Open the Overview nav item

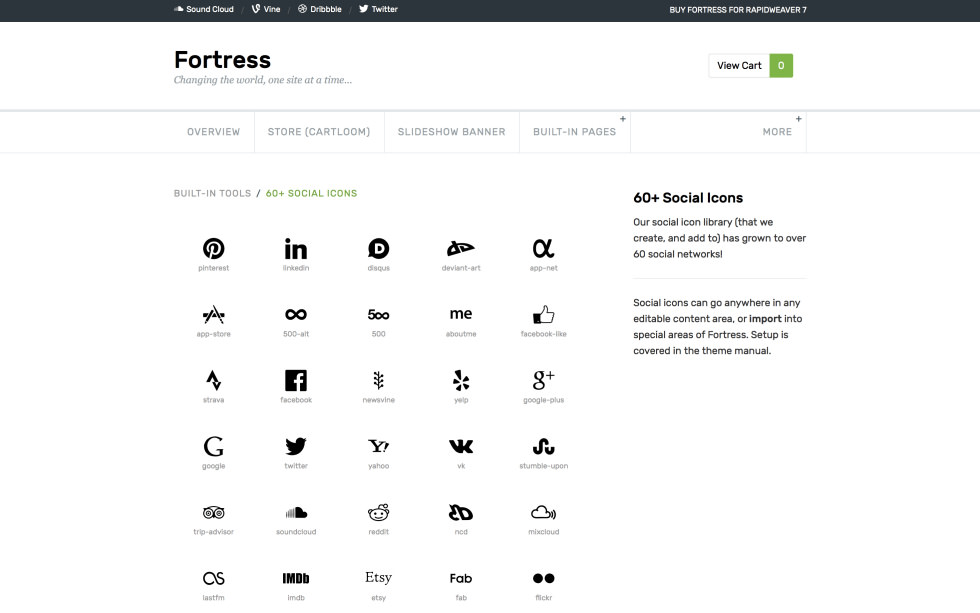point(213,132)
